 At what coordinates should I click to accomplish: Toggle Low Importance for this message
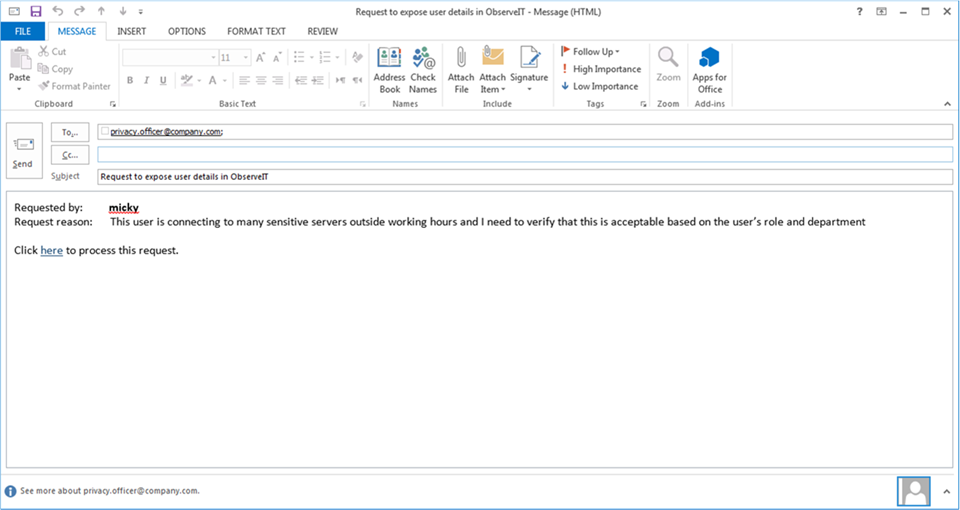[599, 86]
